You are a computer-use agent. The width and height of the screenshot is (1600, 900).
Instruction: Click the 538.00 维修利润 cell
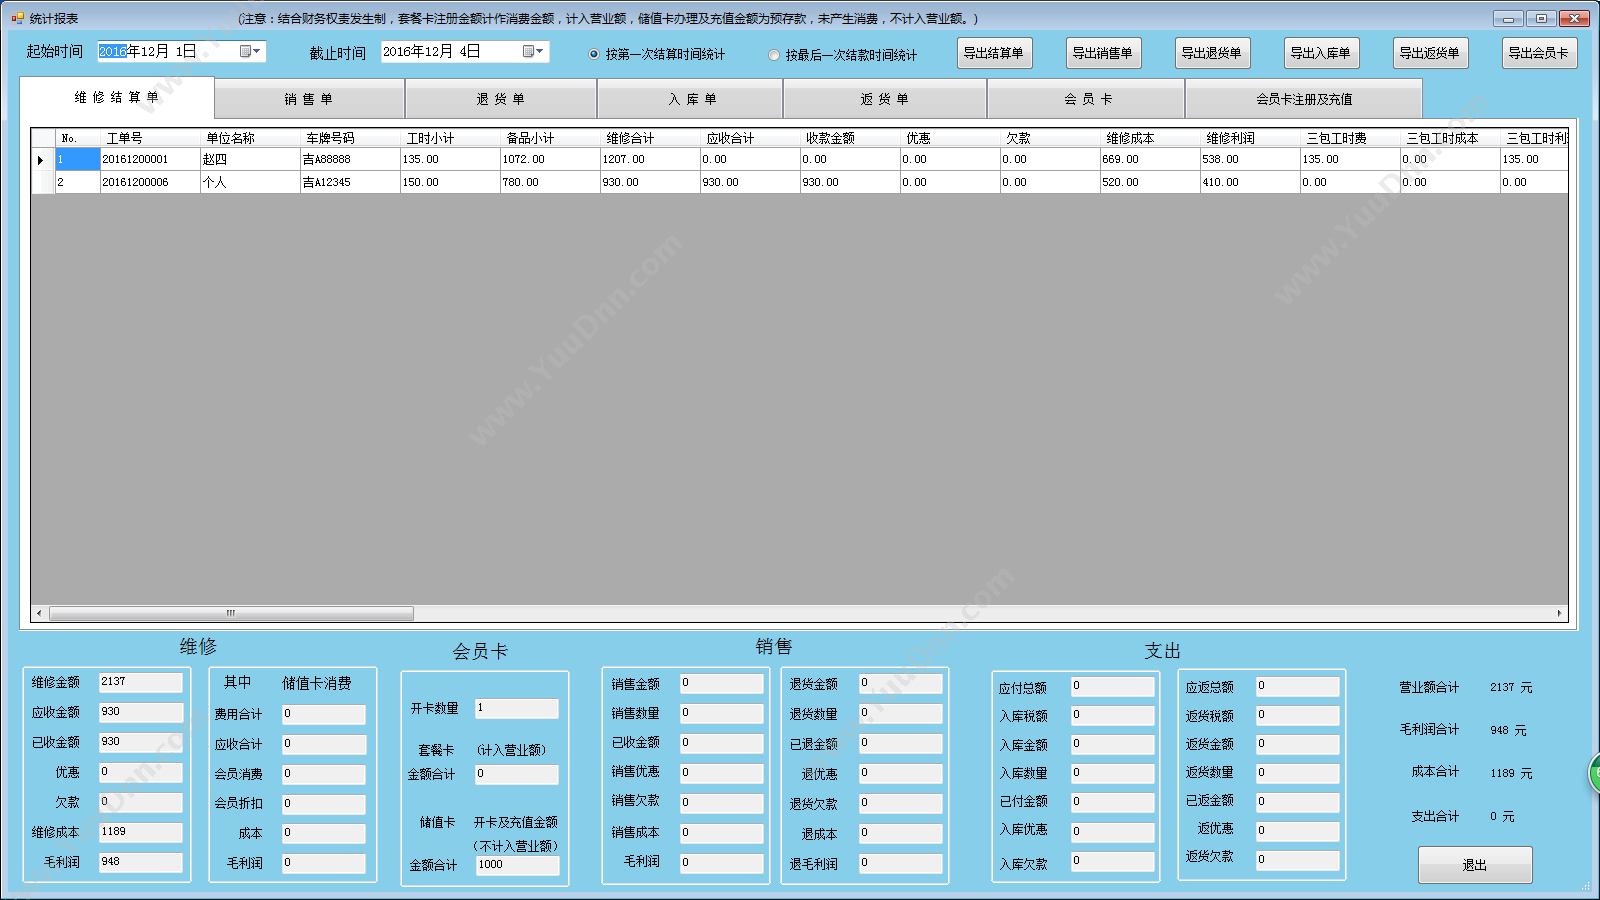click(x=1249, y=160)
